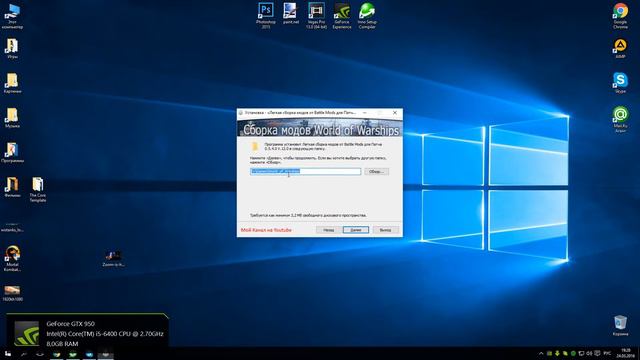This screenshot has height=360, width=640.
Task: Click the 'Далее' next button
Action: [x=356, y=230]
